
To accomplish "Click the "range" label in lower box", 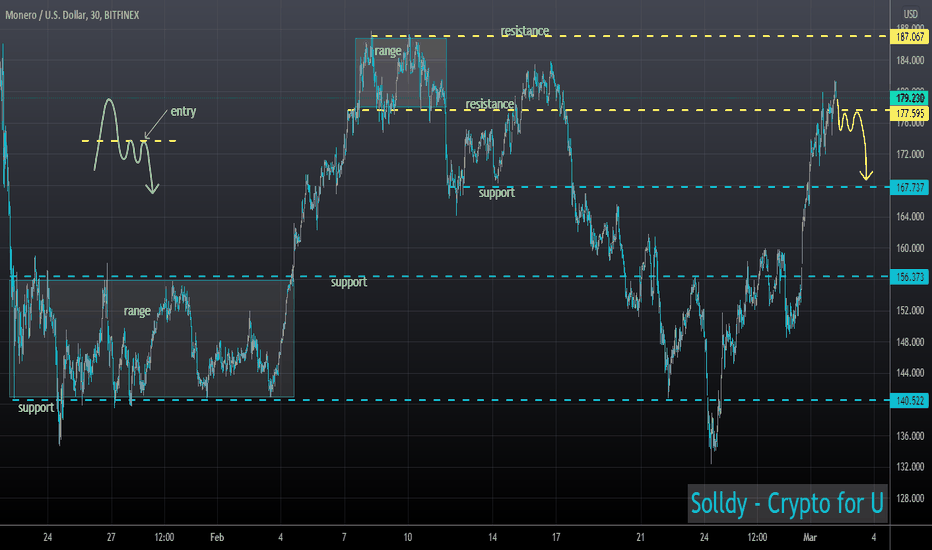I will 137,311.
